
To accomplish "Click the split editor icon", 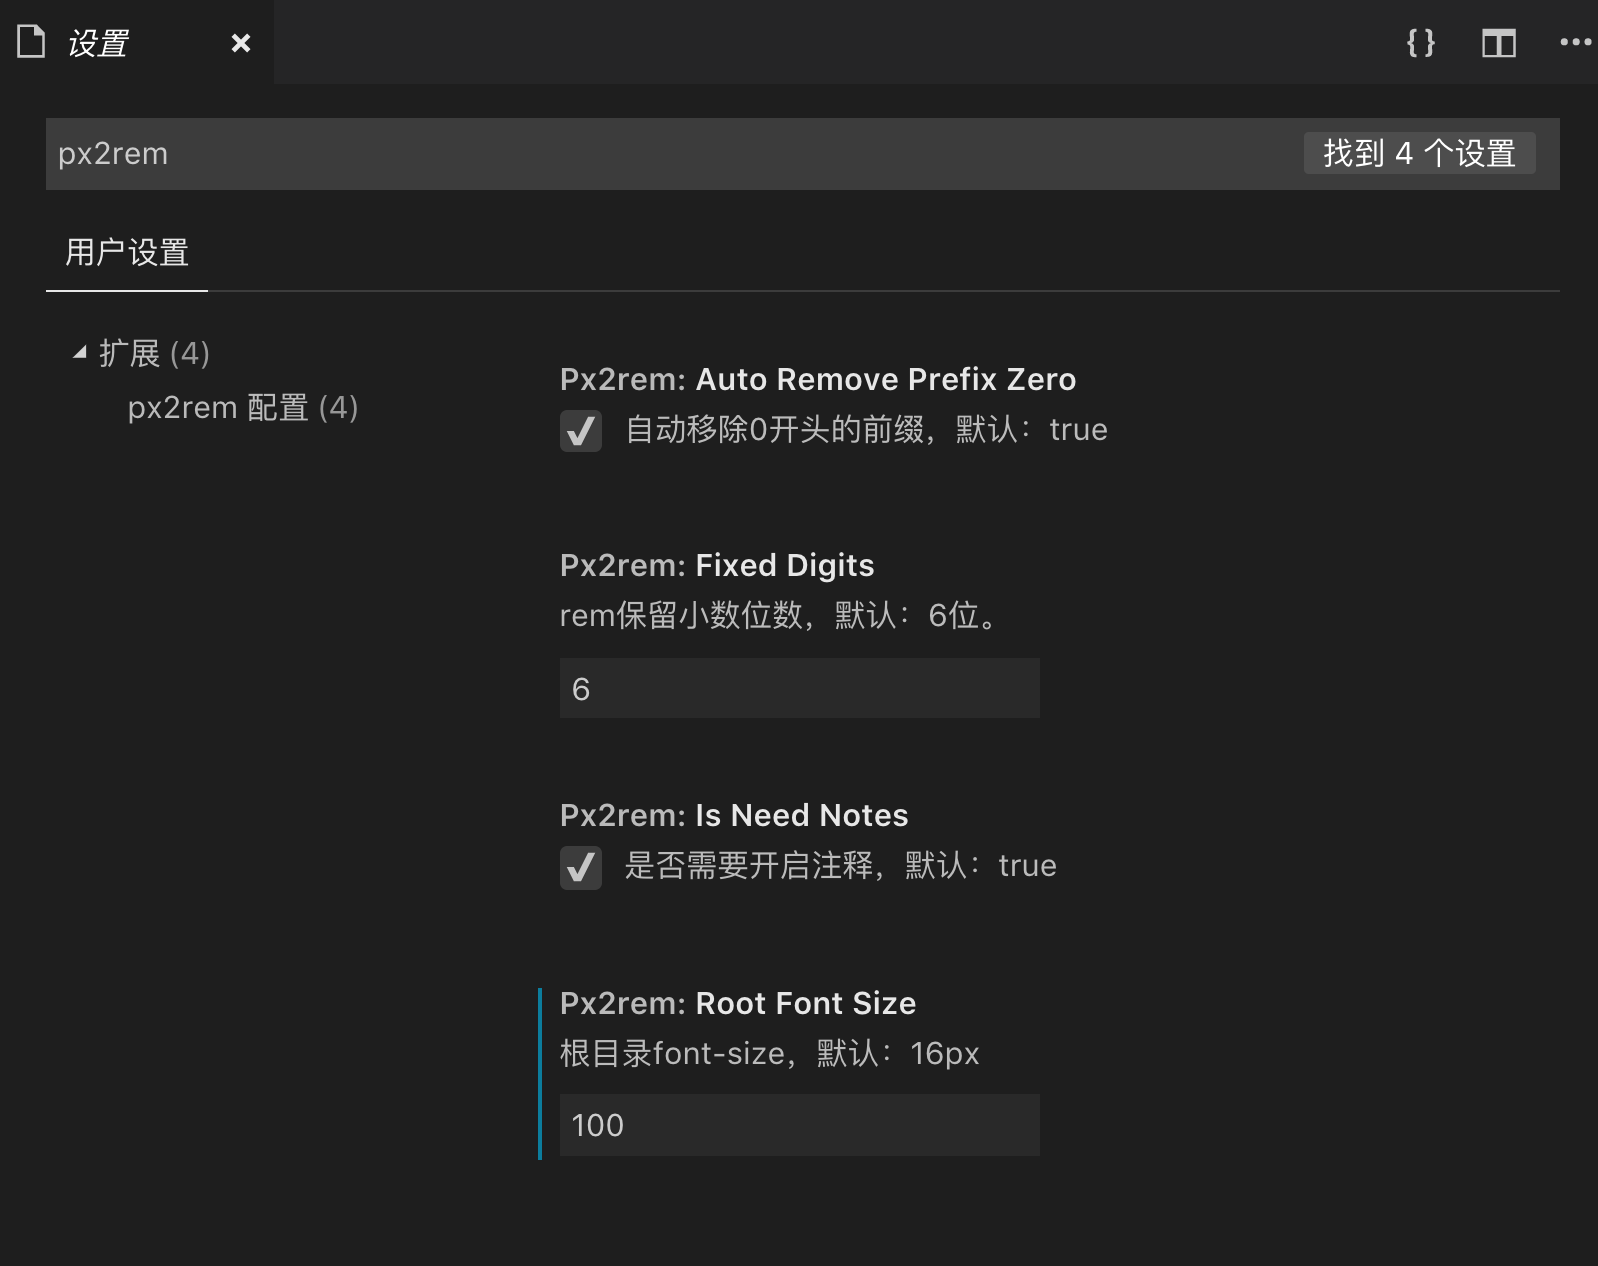I will (1498, 43).
